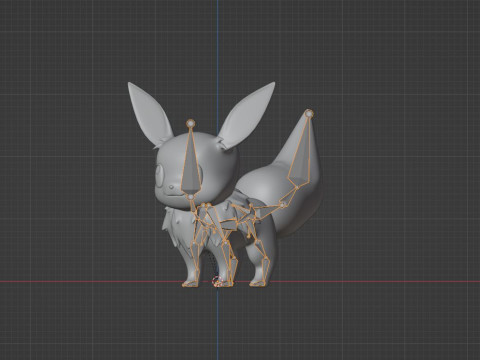The width and height of the screenshot is (480, 360).
Task: Click the character's ear nearest the tail
Action: tap(247, 115)
